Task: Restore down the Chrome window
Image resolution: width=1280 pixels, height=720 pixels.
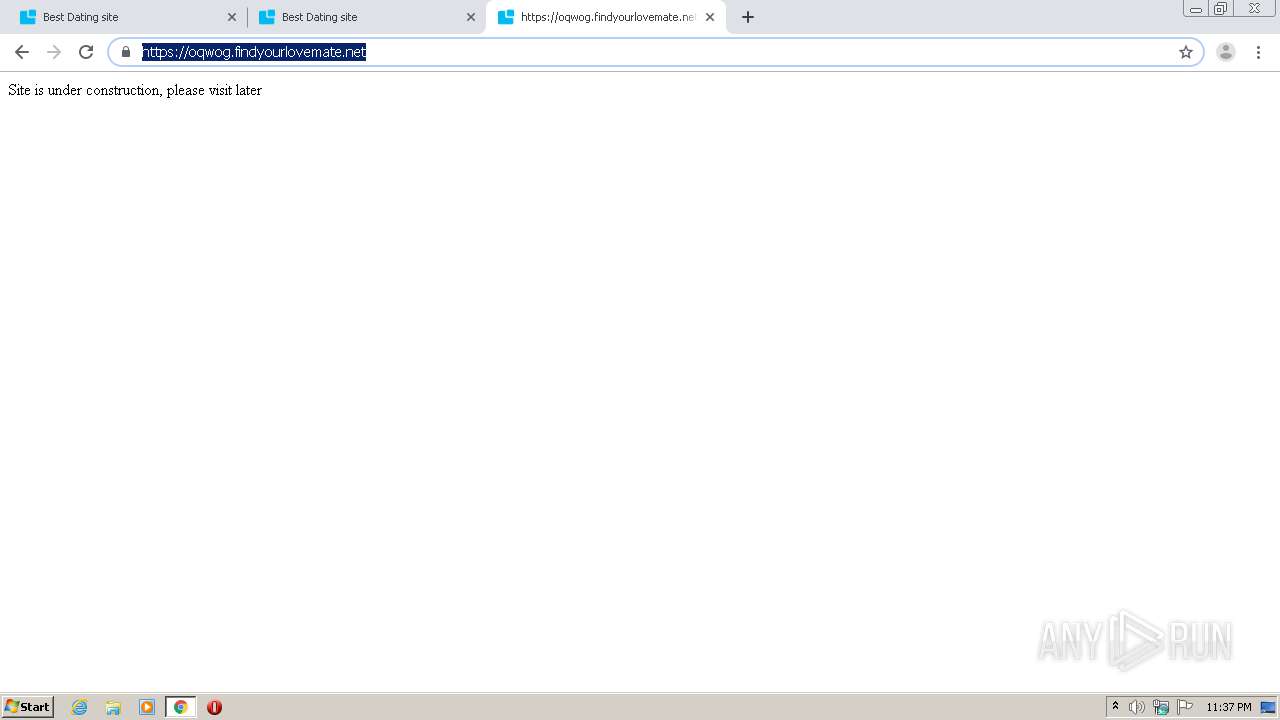Action: (x=1221, y=9)
